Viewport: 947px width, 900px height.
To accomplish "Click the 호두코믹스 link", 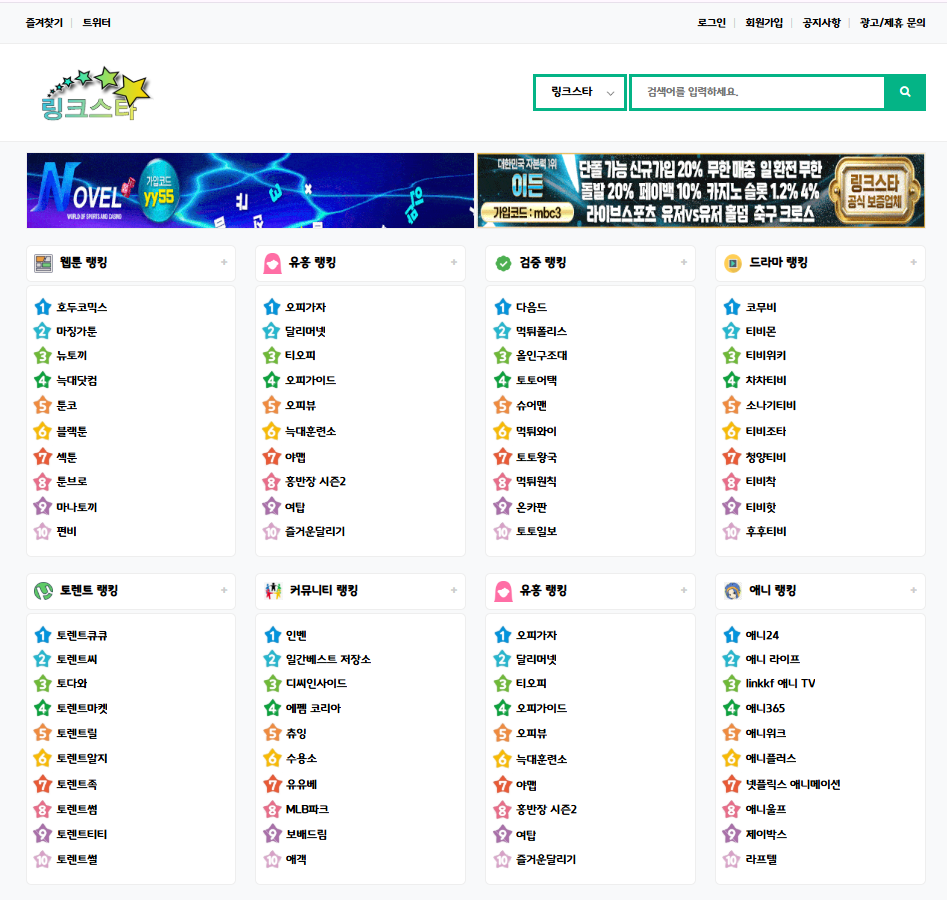I will 82,308.
